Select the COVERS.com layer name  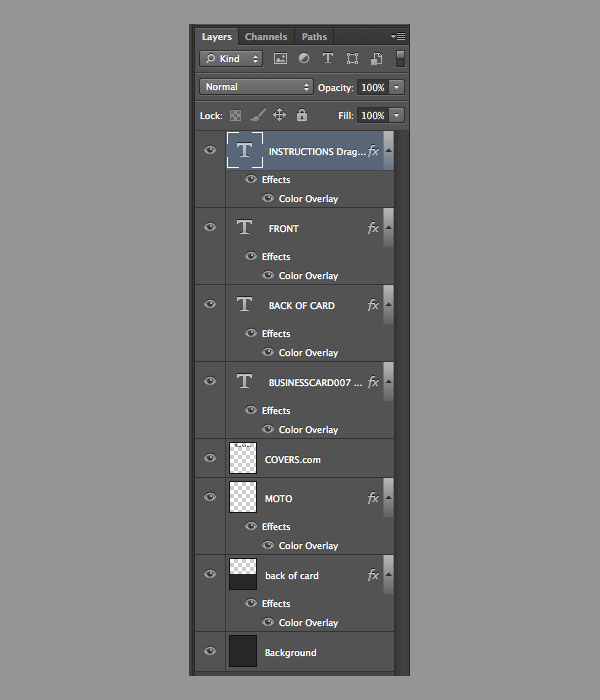[292, 460]
